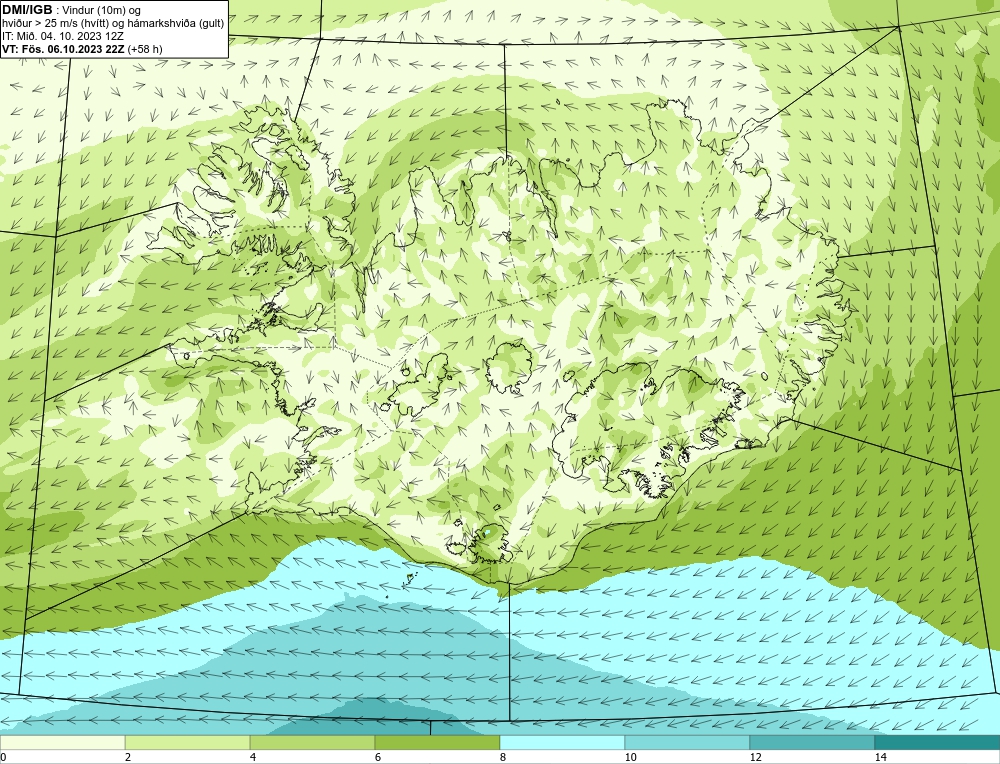This screenshot has width=1000, height=764.
Task: Click the legend label '14'
Action: 881,757
